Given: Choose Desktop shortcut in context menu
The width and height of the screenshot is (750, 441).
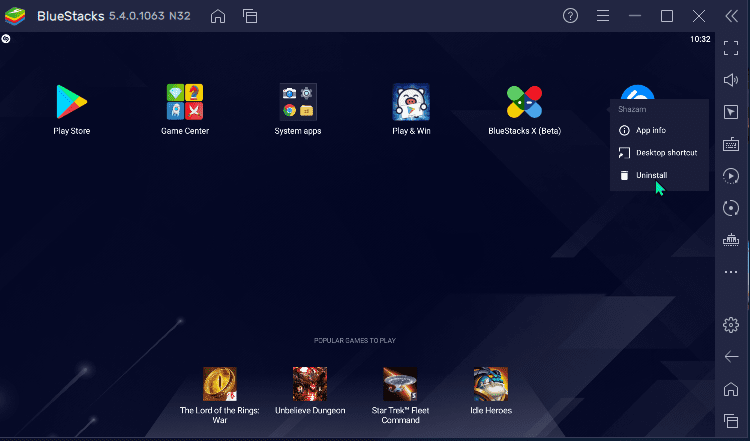Looking at the screenshot, I should point(659,153).
